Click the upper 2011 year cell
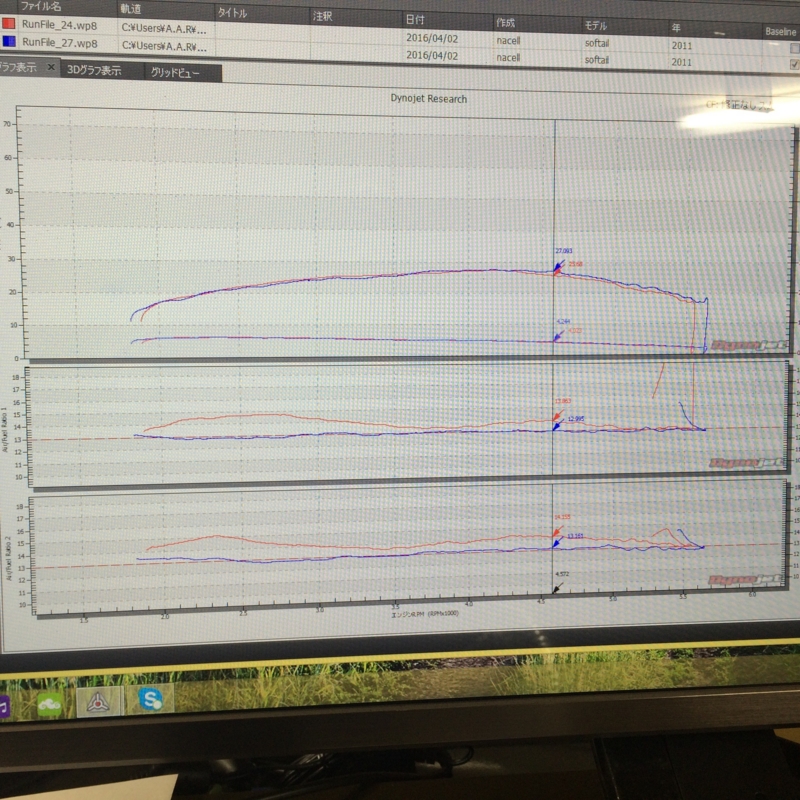Screen dimensions: 800x800 tap(681, 46)
